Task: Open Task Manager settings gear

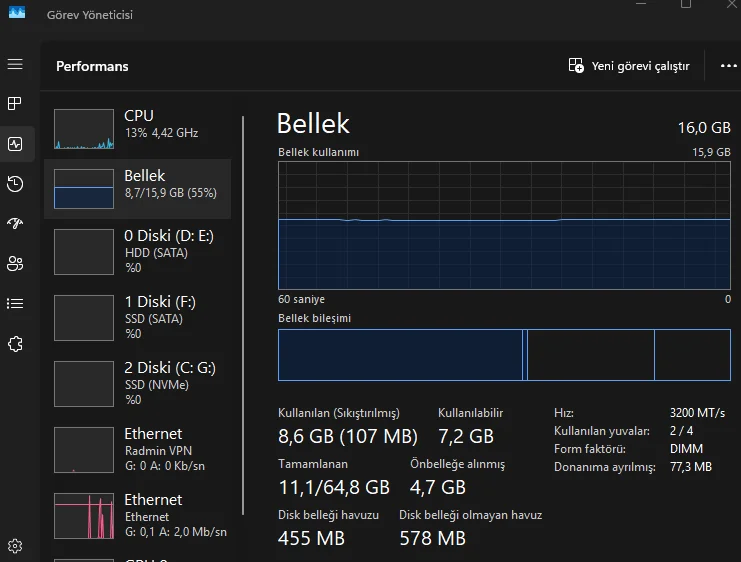Action: [x=15, y=546]
